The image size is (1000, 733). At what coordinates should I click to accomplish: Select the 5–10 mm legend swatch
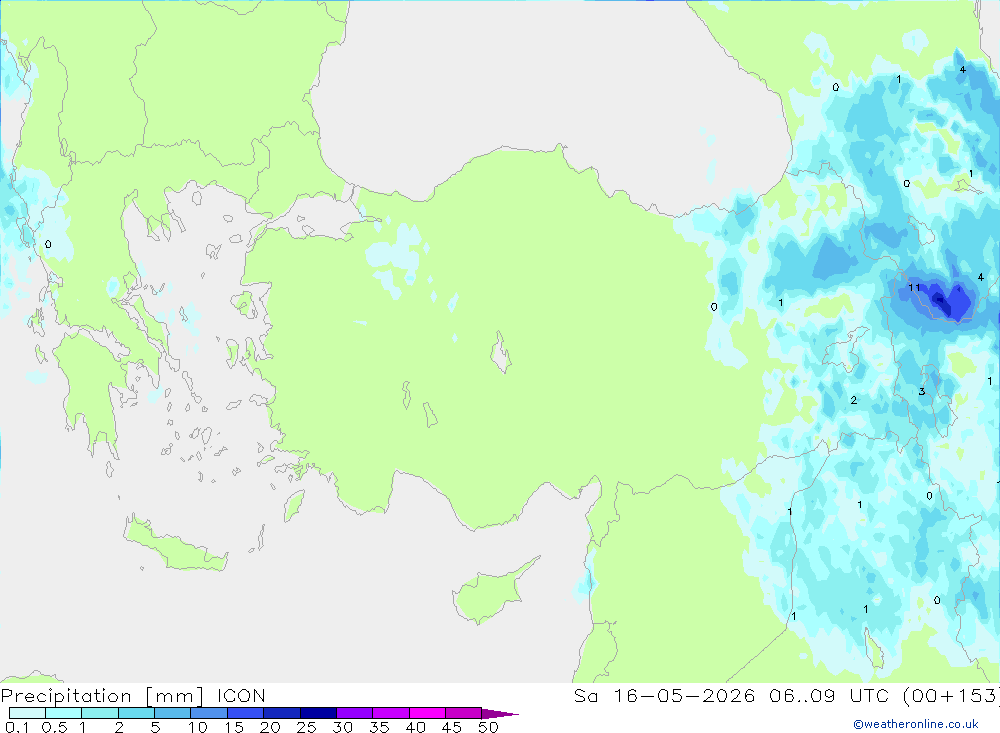173,713
